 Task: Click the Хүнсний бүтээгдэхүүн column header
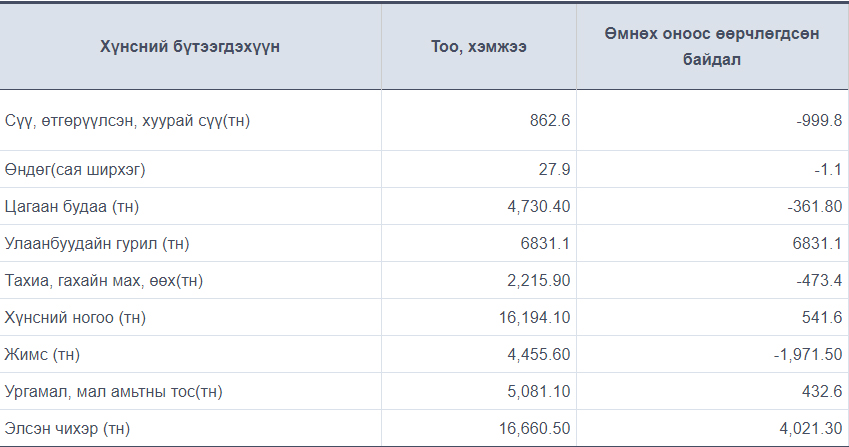tap(190, 47)
